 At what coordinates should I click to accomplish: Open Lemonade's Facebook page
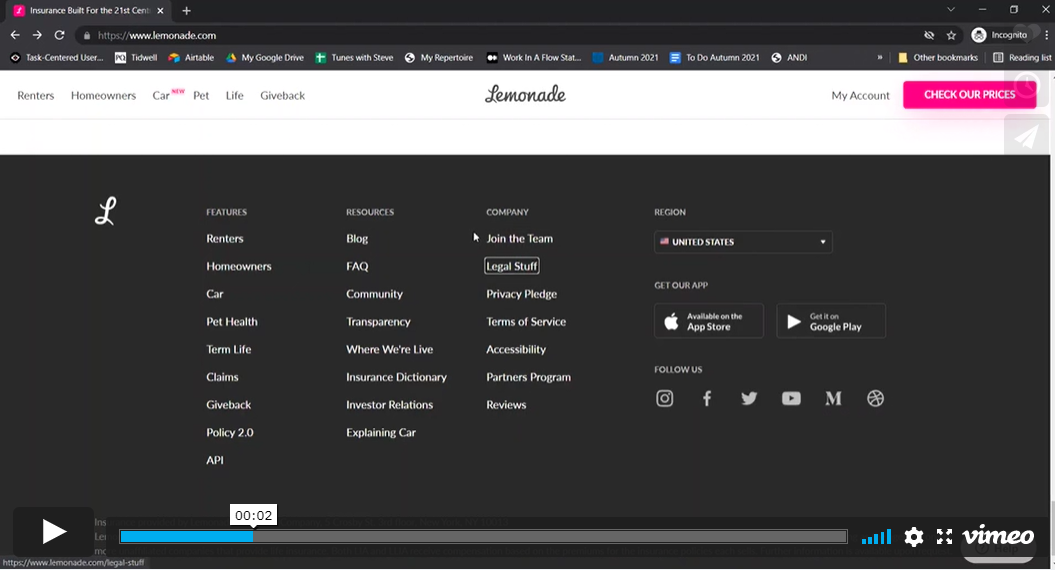coord(706,398)
